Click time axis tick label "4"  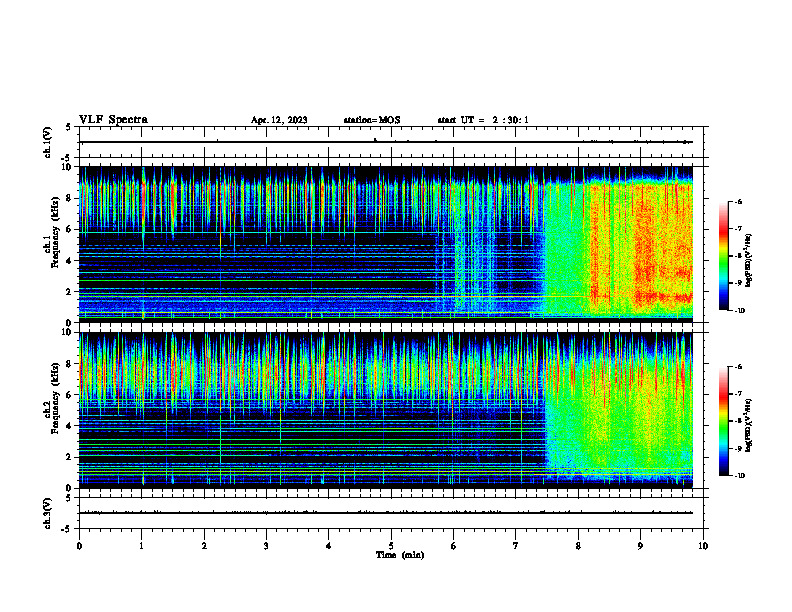pyautogui.click(x=329, y=546)
